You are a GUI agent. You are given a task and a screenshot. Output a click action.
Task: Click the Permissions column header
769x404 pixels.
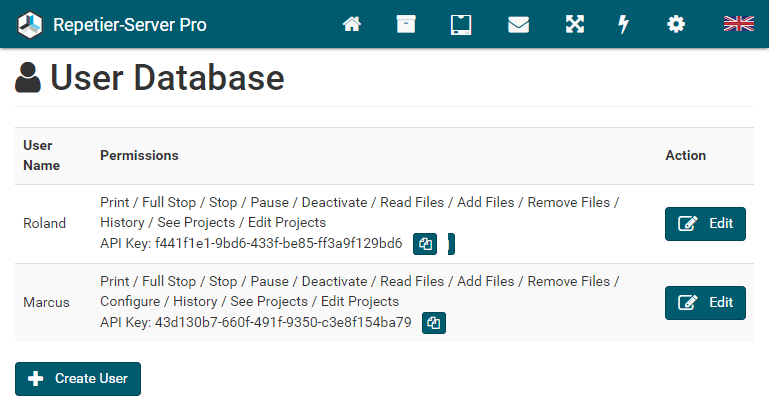pos(139,156)
